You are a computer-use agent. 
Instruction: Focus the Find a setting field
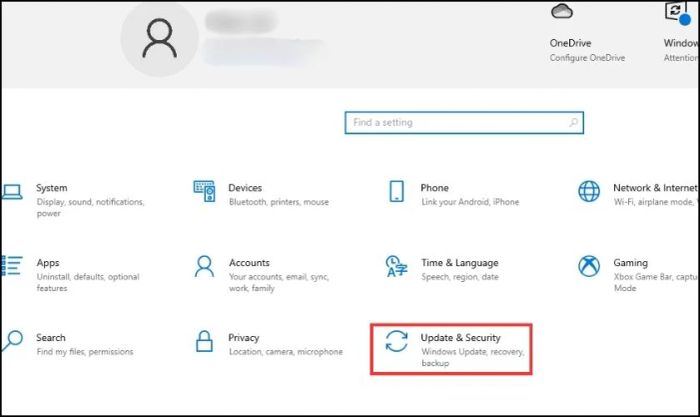[x=464, y=122]
